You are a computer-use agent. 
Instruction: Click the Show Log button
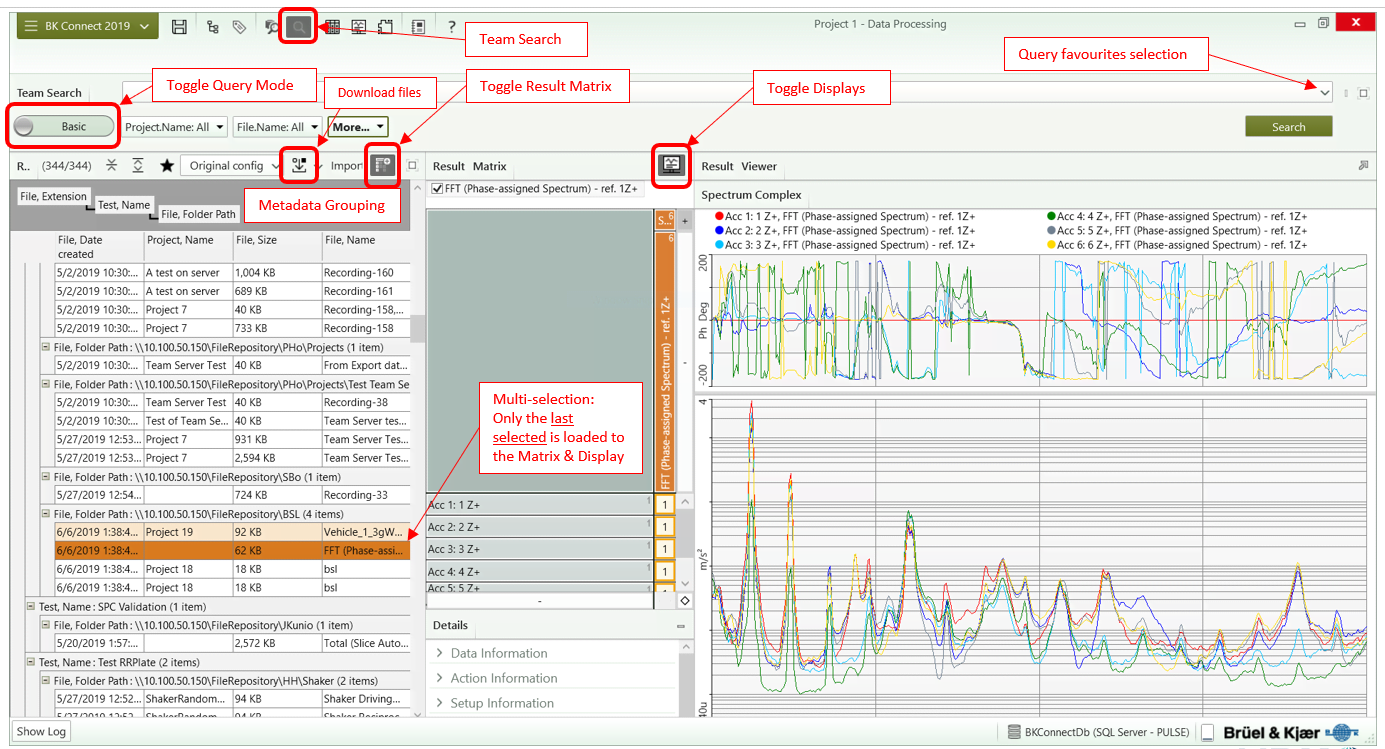(40, 731)
